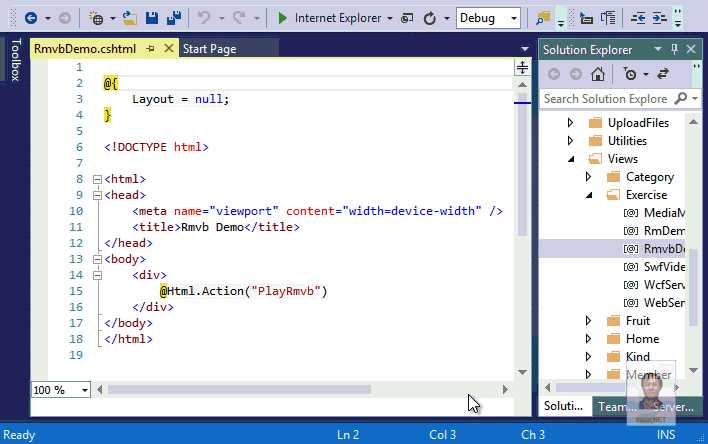Click the Refresh circular arrow icon
This screenshot has width=708, height=444.
click(x=430, y=18)
